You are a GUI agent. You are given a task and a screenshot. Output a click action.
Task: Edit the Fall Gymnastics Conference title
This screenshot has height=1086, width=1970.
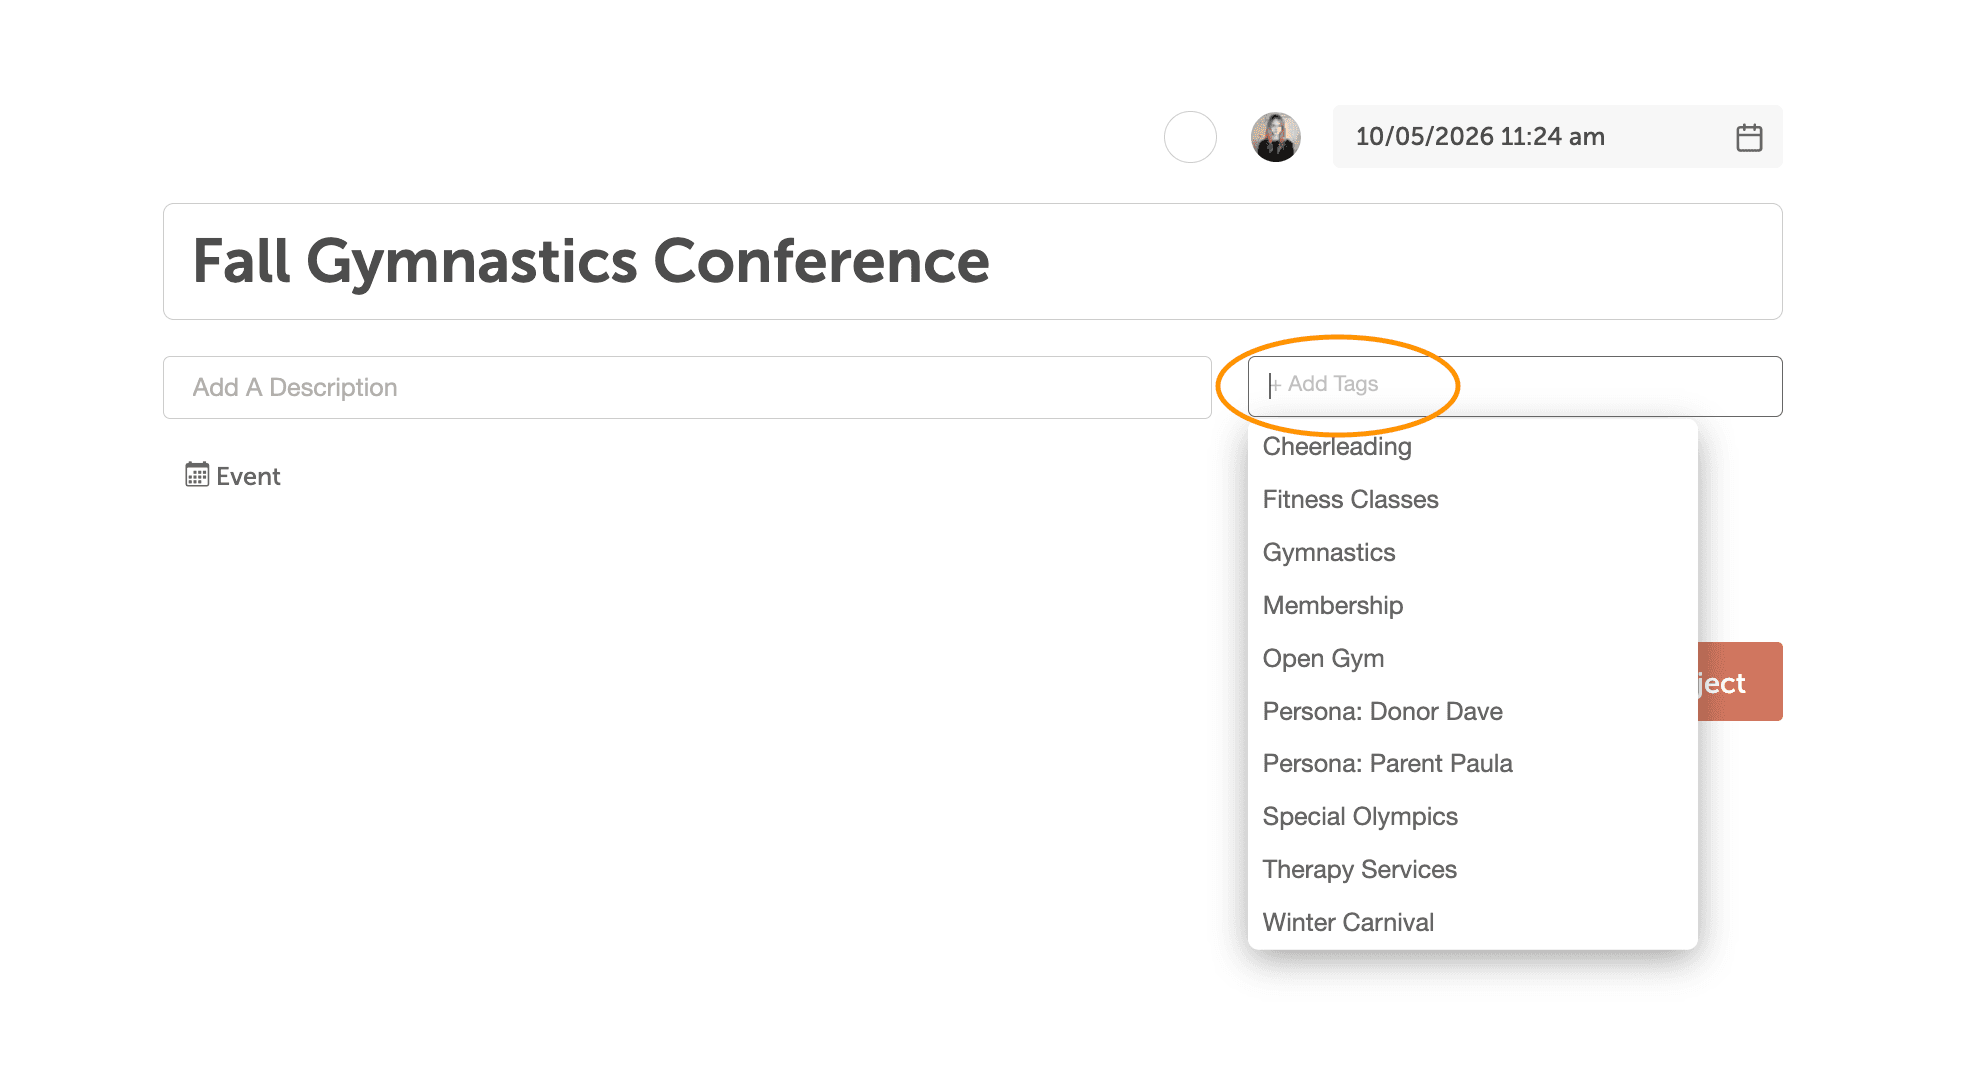[x=972, y=262]
